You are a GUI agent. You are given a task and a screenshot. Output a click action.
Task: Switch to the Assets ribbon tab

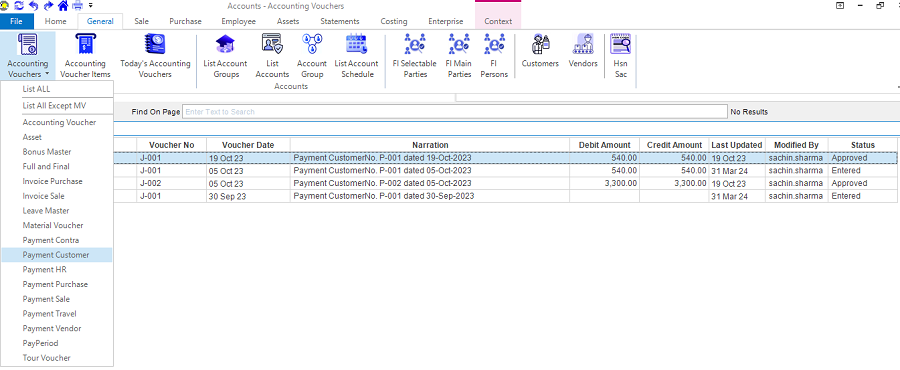[x=288, y=21]
